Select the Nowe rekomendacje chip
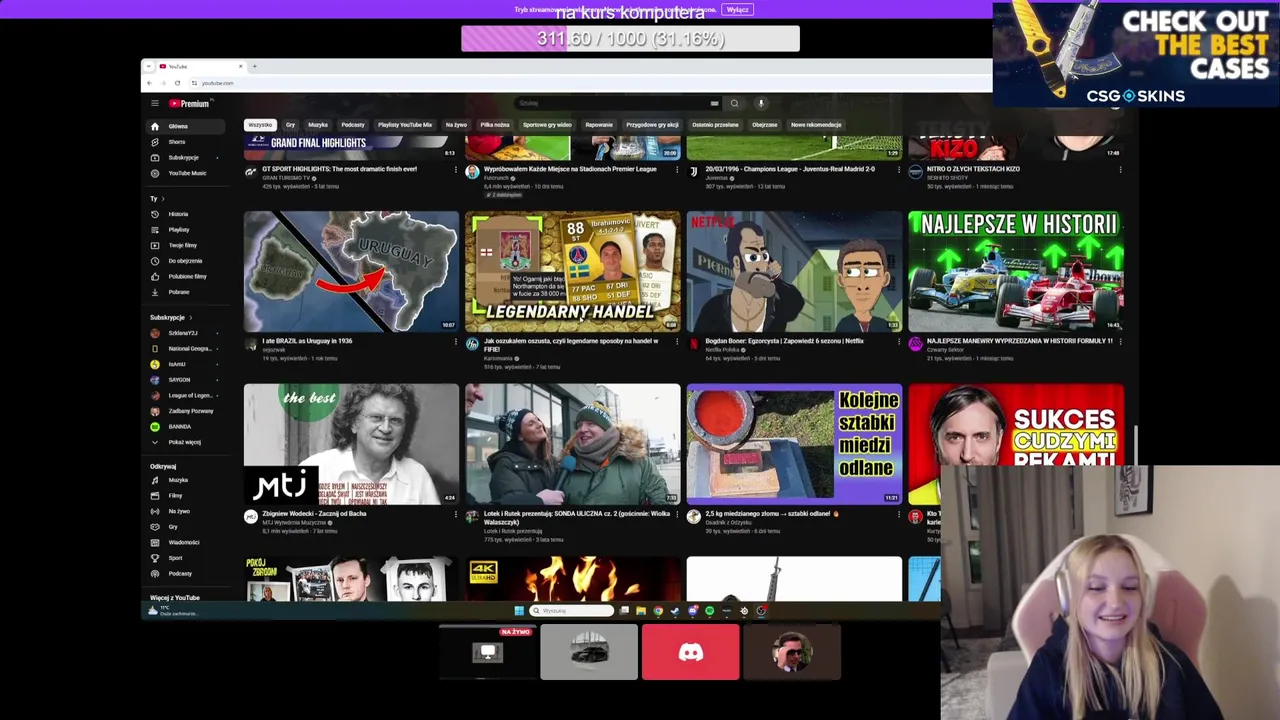This screenshot has height=720, width=1280. [816, 125]
